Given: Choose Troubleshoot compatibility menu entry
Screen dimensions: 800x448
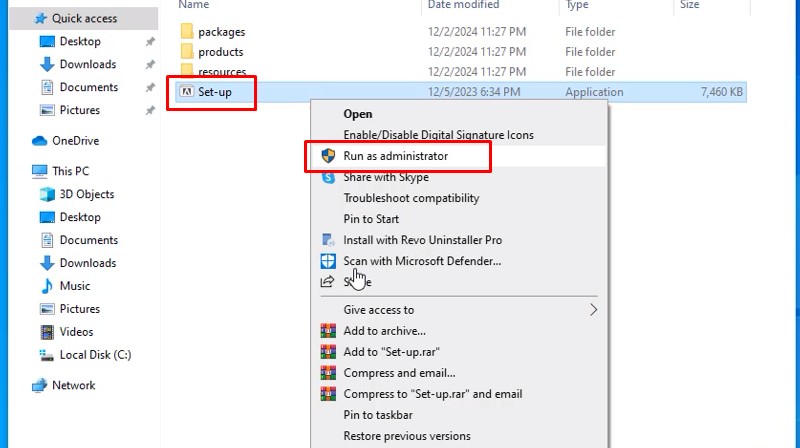Looking at the screenshot, I should [x=411, y=198].
